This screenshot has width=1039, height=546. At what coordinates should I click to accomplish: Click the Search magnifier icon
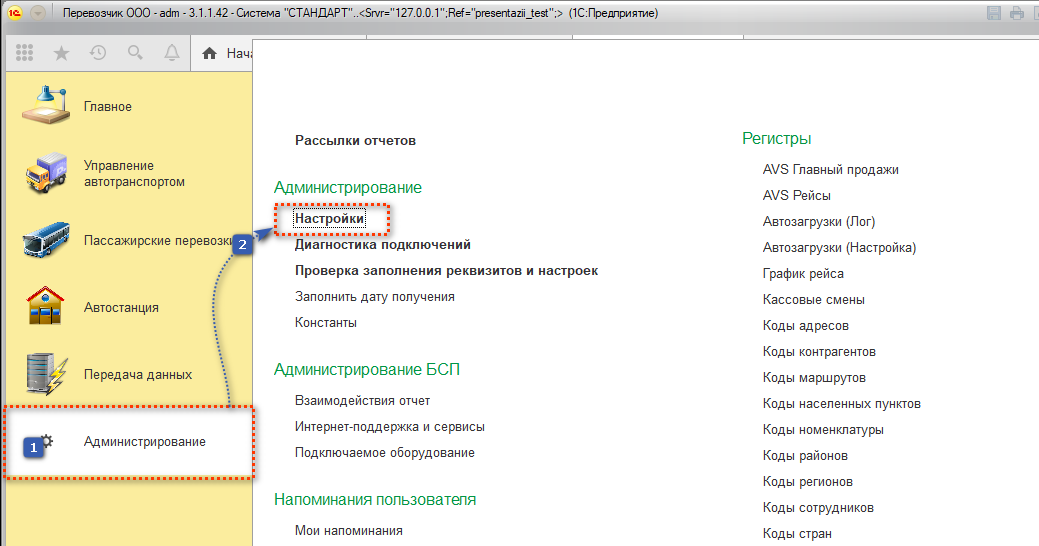tap(135, 53)
